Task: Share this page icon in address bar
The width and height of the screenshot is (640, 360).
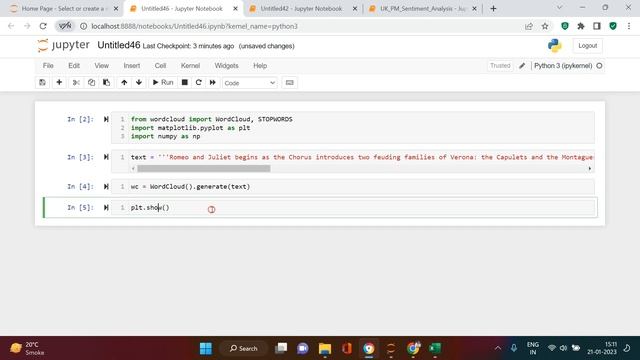Action: coord(529,26)
